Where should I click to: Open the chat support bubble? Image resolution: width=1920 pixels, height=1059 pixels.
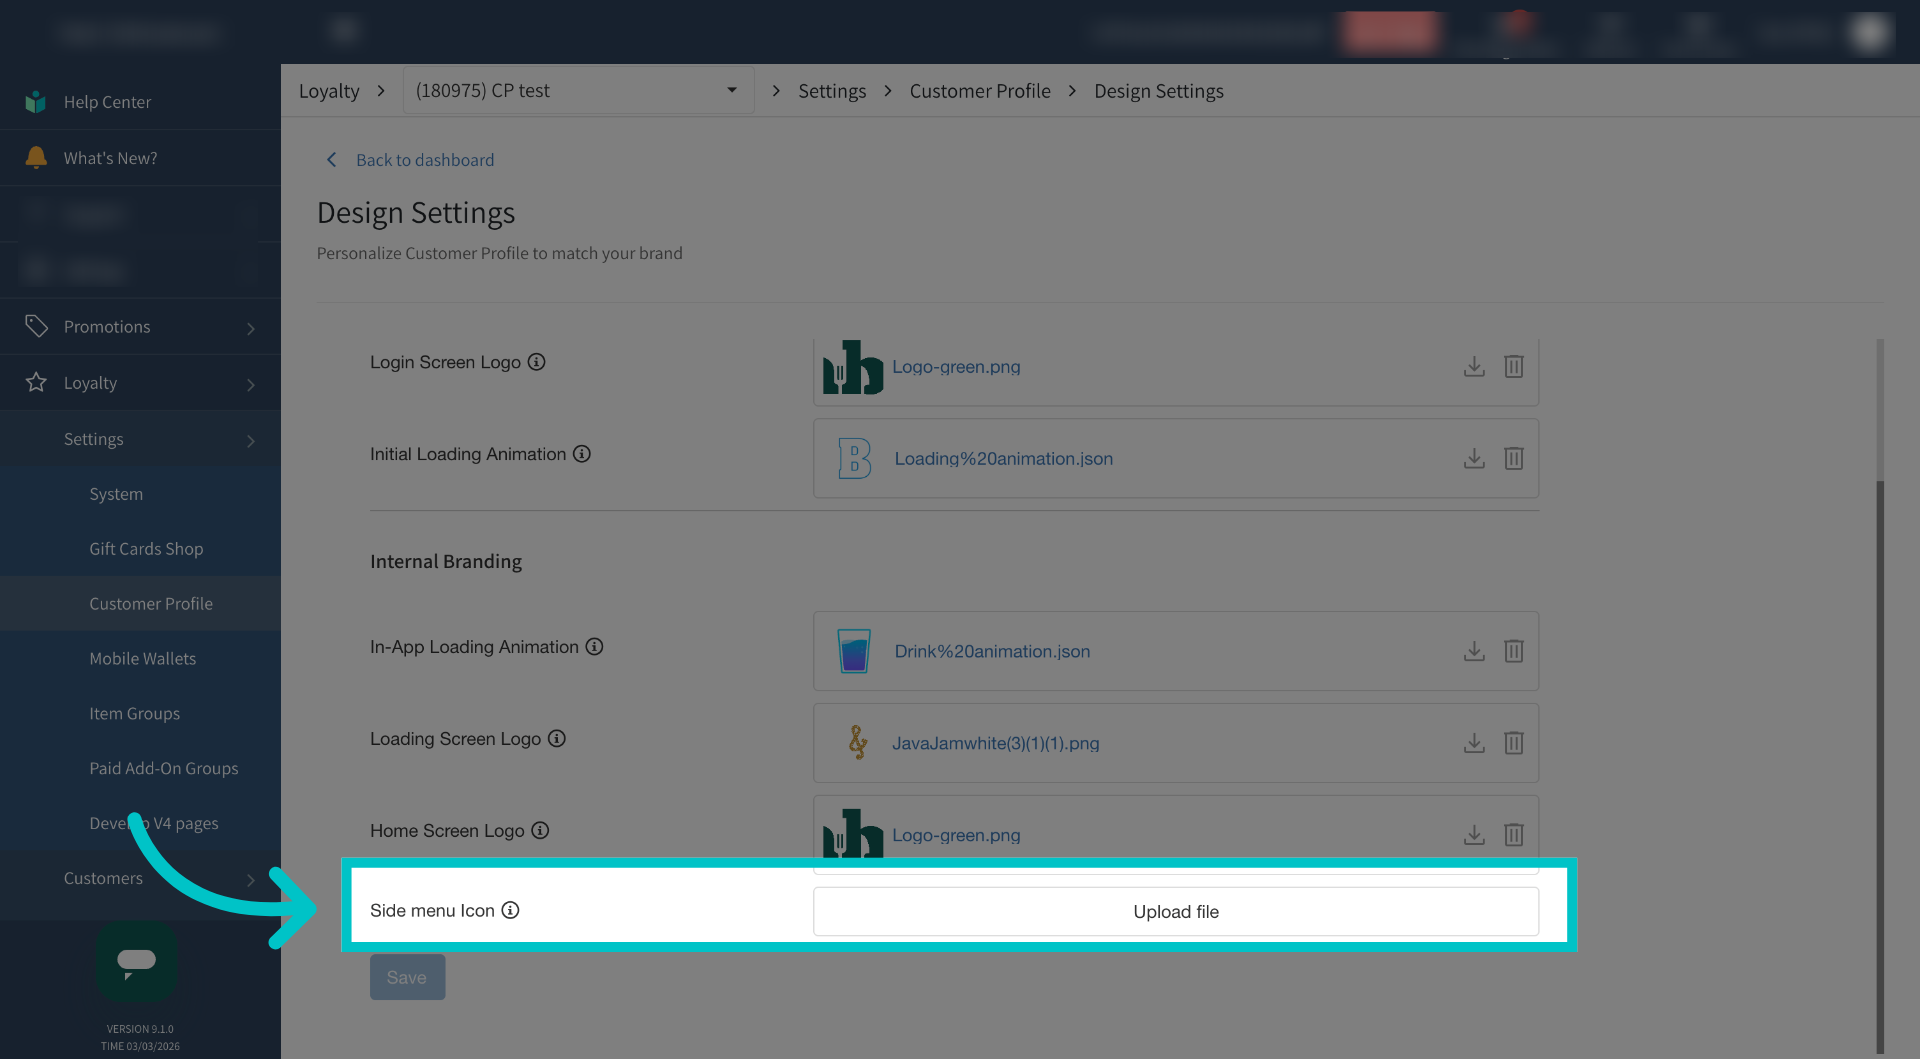(x=137, y=961)
